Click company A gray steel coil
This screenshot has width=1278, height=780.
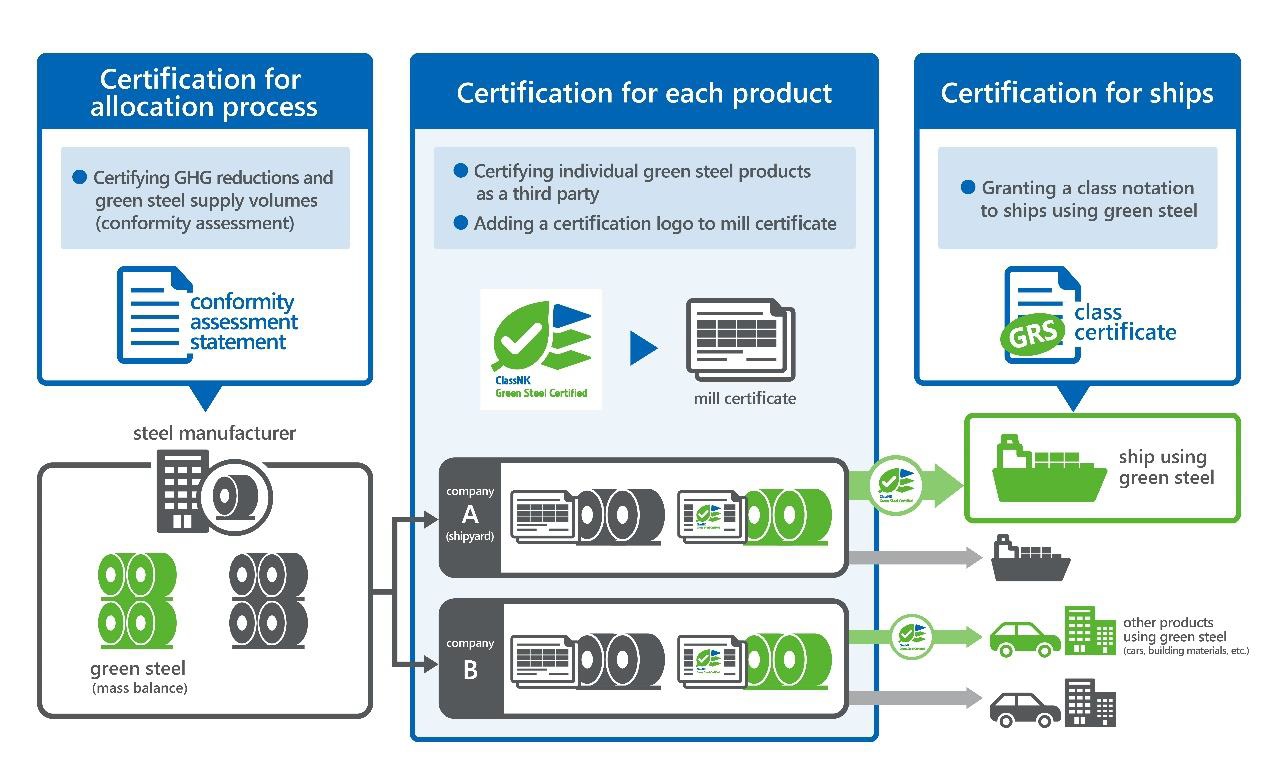[x=621, y=516]
